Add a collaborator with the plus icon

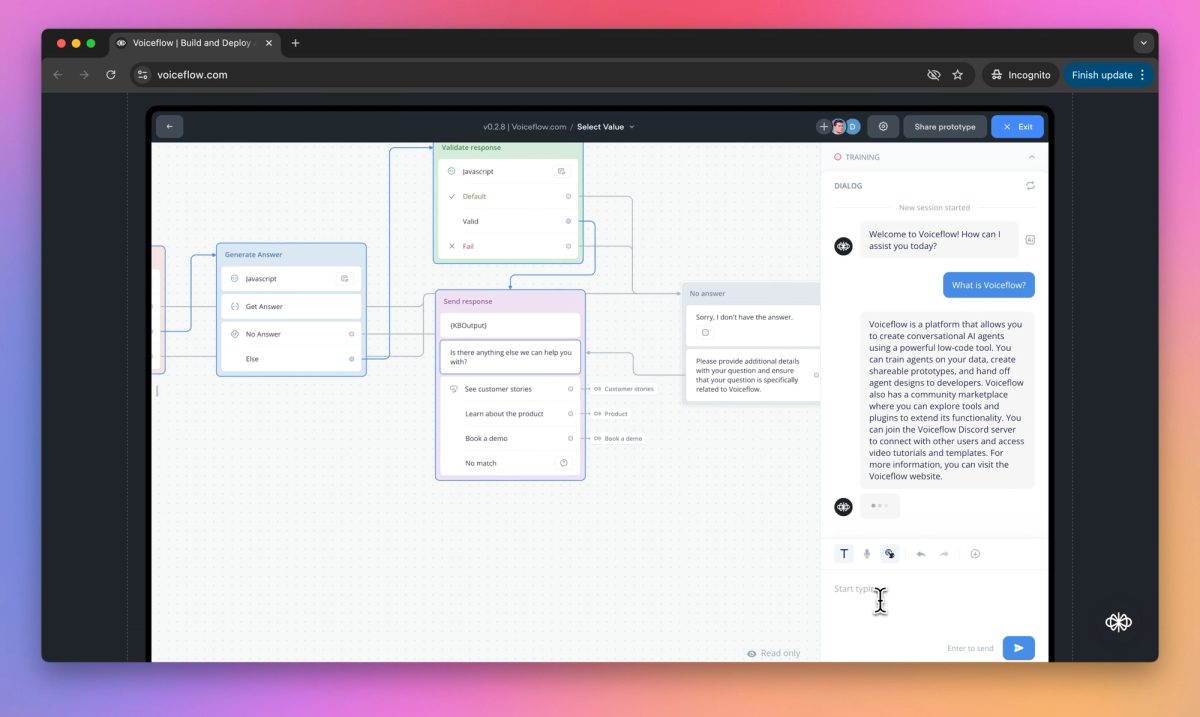click(x=824, y=127)
